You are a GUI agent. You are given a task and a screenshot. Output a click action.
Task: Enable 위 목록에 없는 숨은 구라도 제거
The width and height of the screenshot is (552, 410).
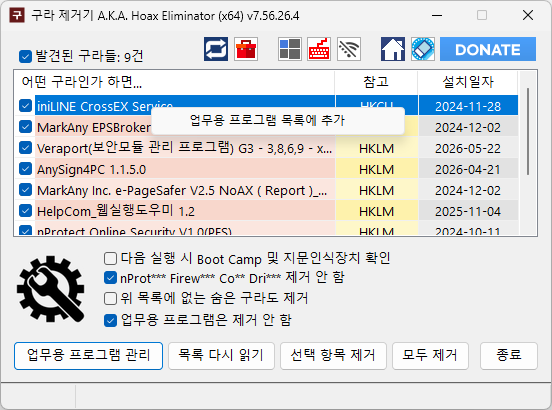click(111, 298)
